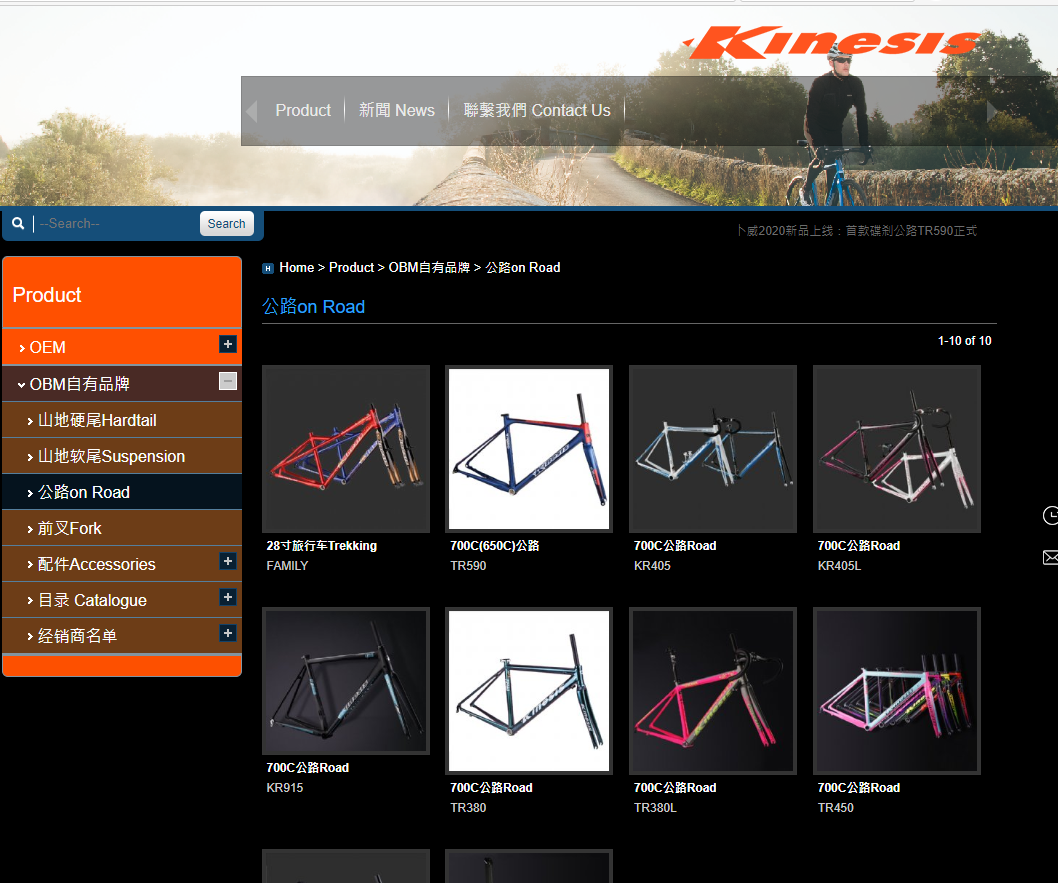Click the right arrow of navigation bar
Screen dimensions: 1058x883
click(x=992, y=111)
